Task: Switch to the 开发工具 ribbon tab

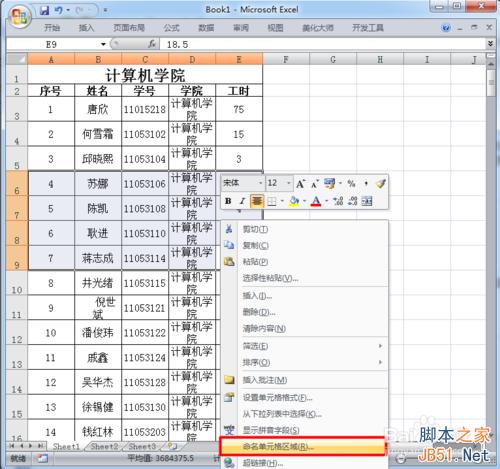Action: [368, 28]
